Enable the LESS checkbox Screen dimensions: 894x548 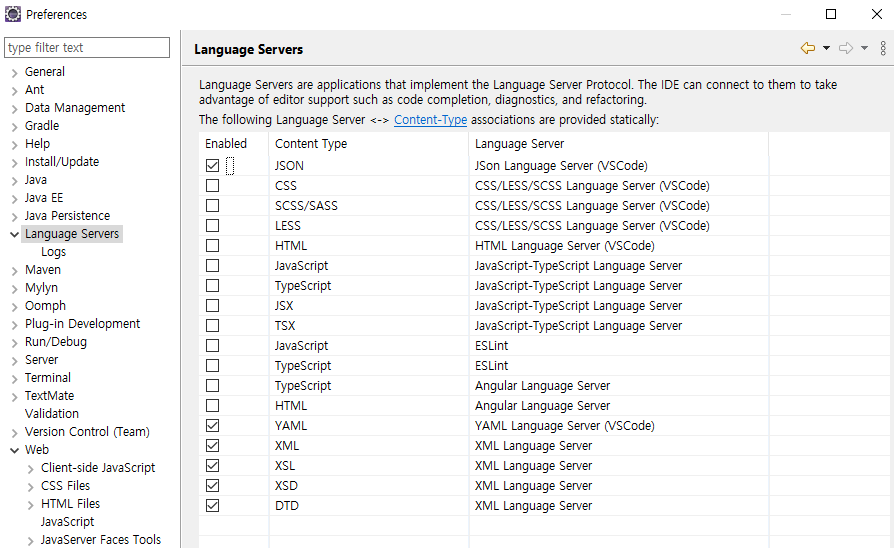[x=213, y=225]
